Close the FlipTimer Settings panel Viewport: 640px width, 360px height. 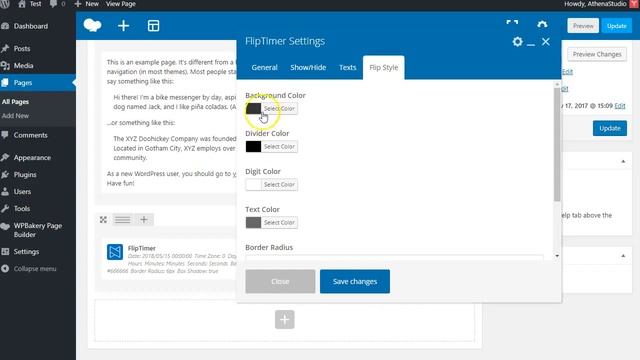pyautogui.click(x=546, y=42)
